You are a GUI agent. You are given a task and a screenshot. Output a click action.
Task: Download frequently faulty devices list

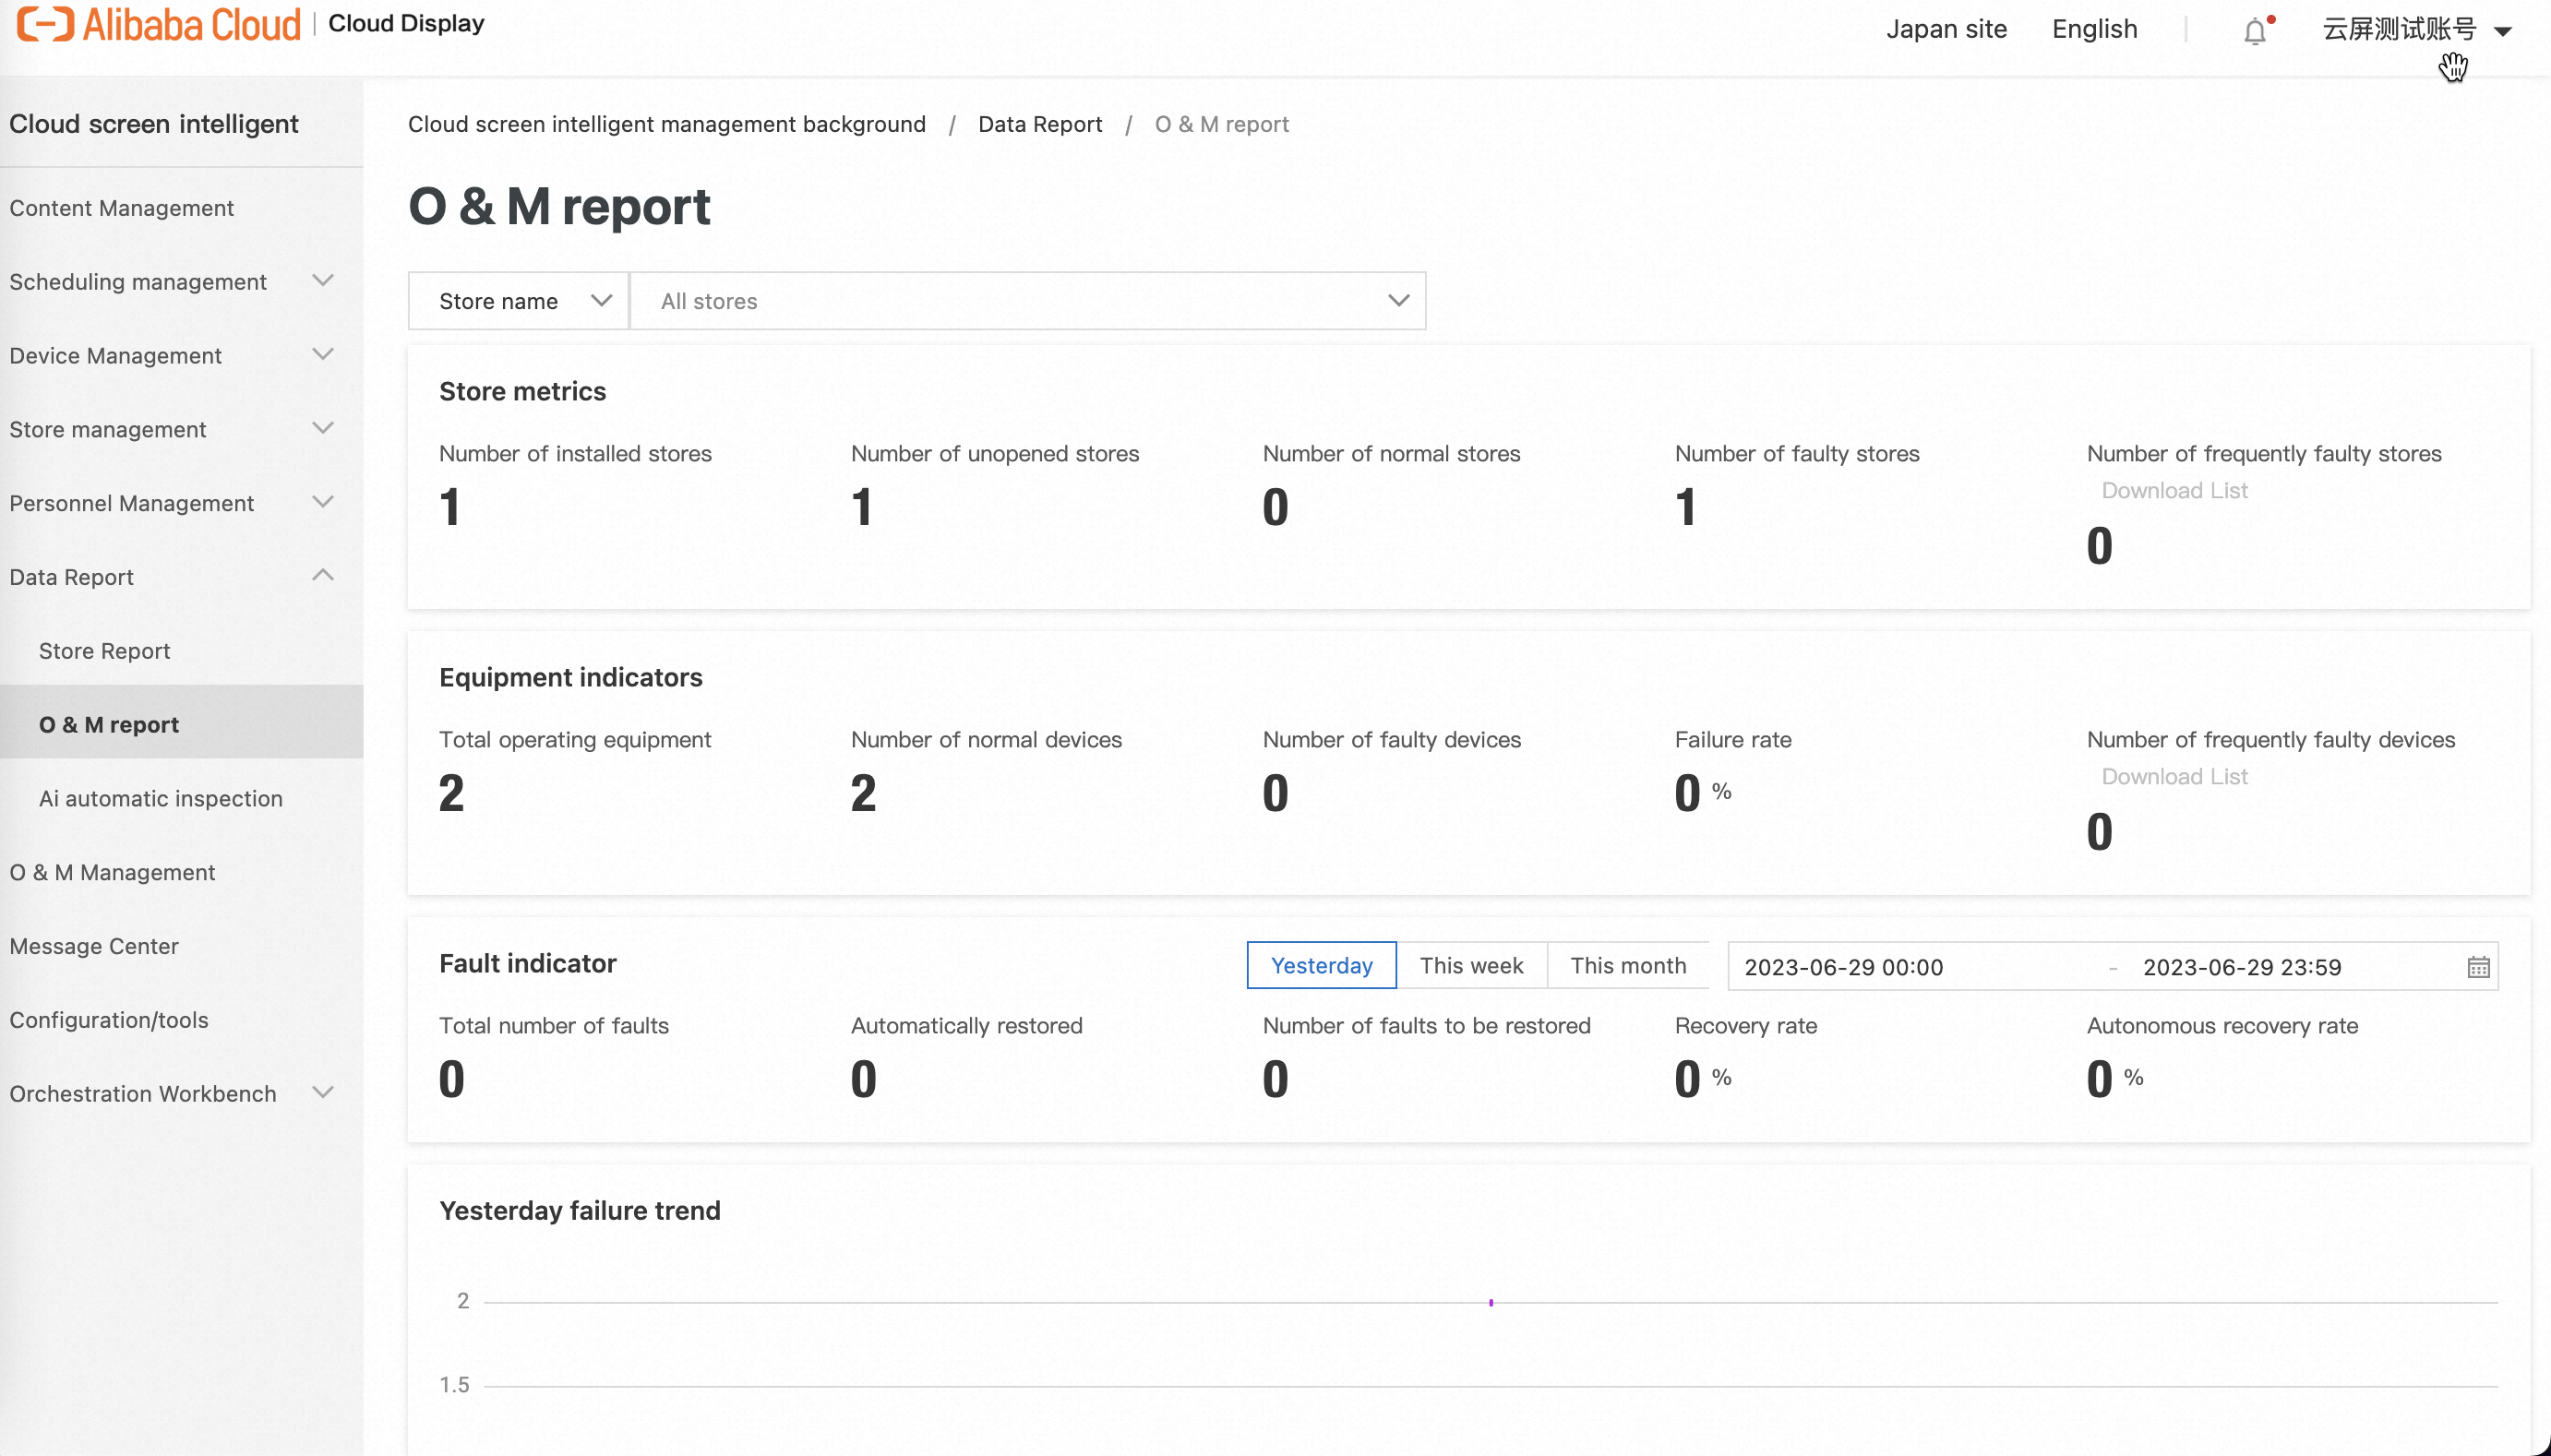(x=2174, y=776)
